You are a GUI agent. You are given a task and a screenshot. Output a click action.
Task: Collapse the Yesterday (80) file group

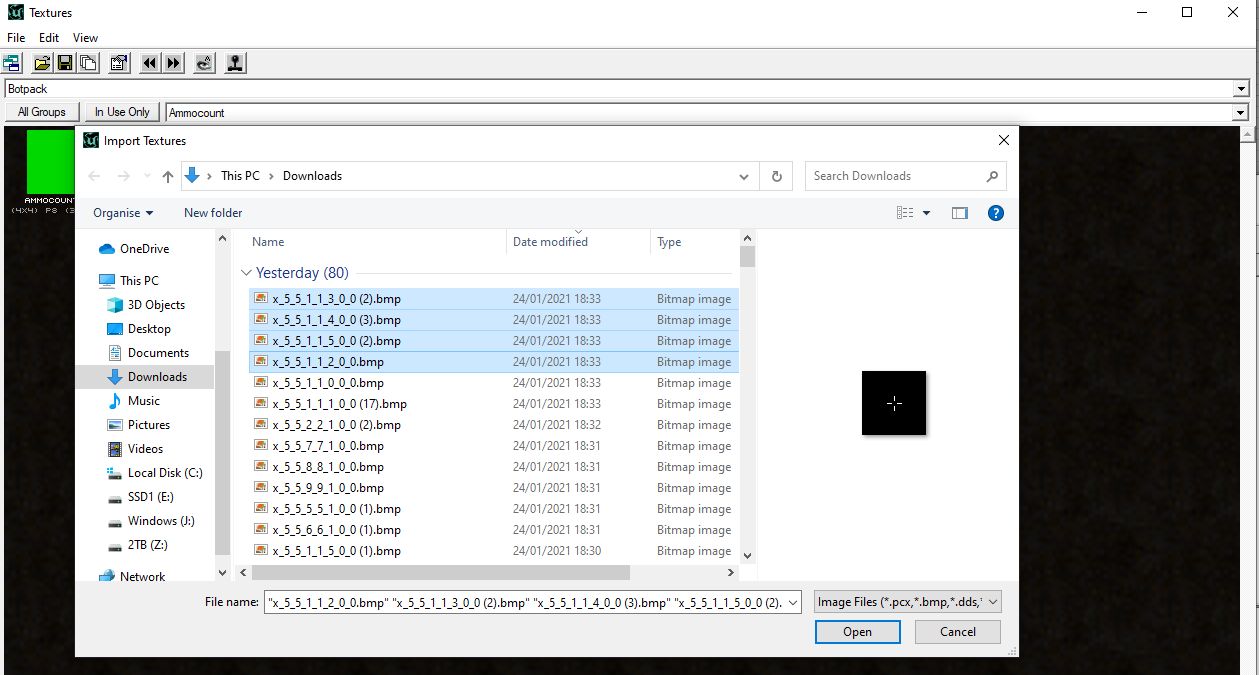pos(247,273)
